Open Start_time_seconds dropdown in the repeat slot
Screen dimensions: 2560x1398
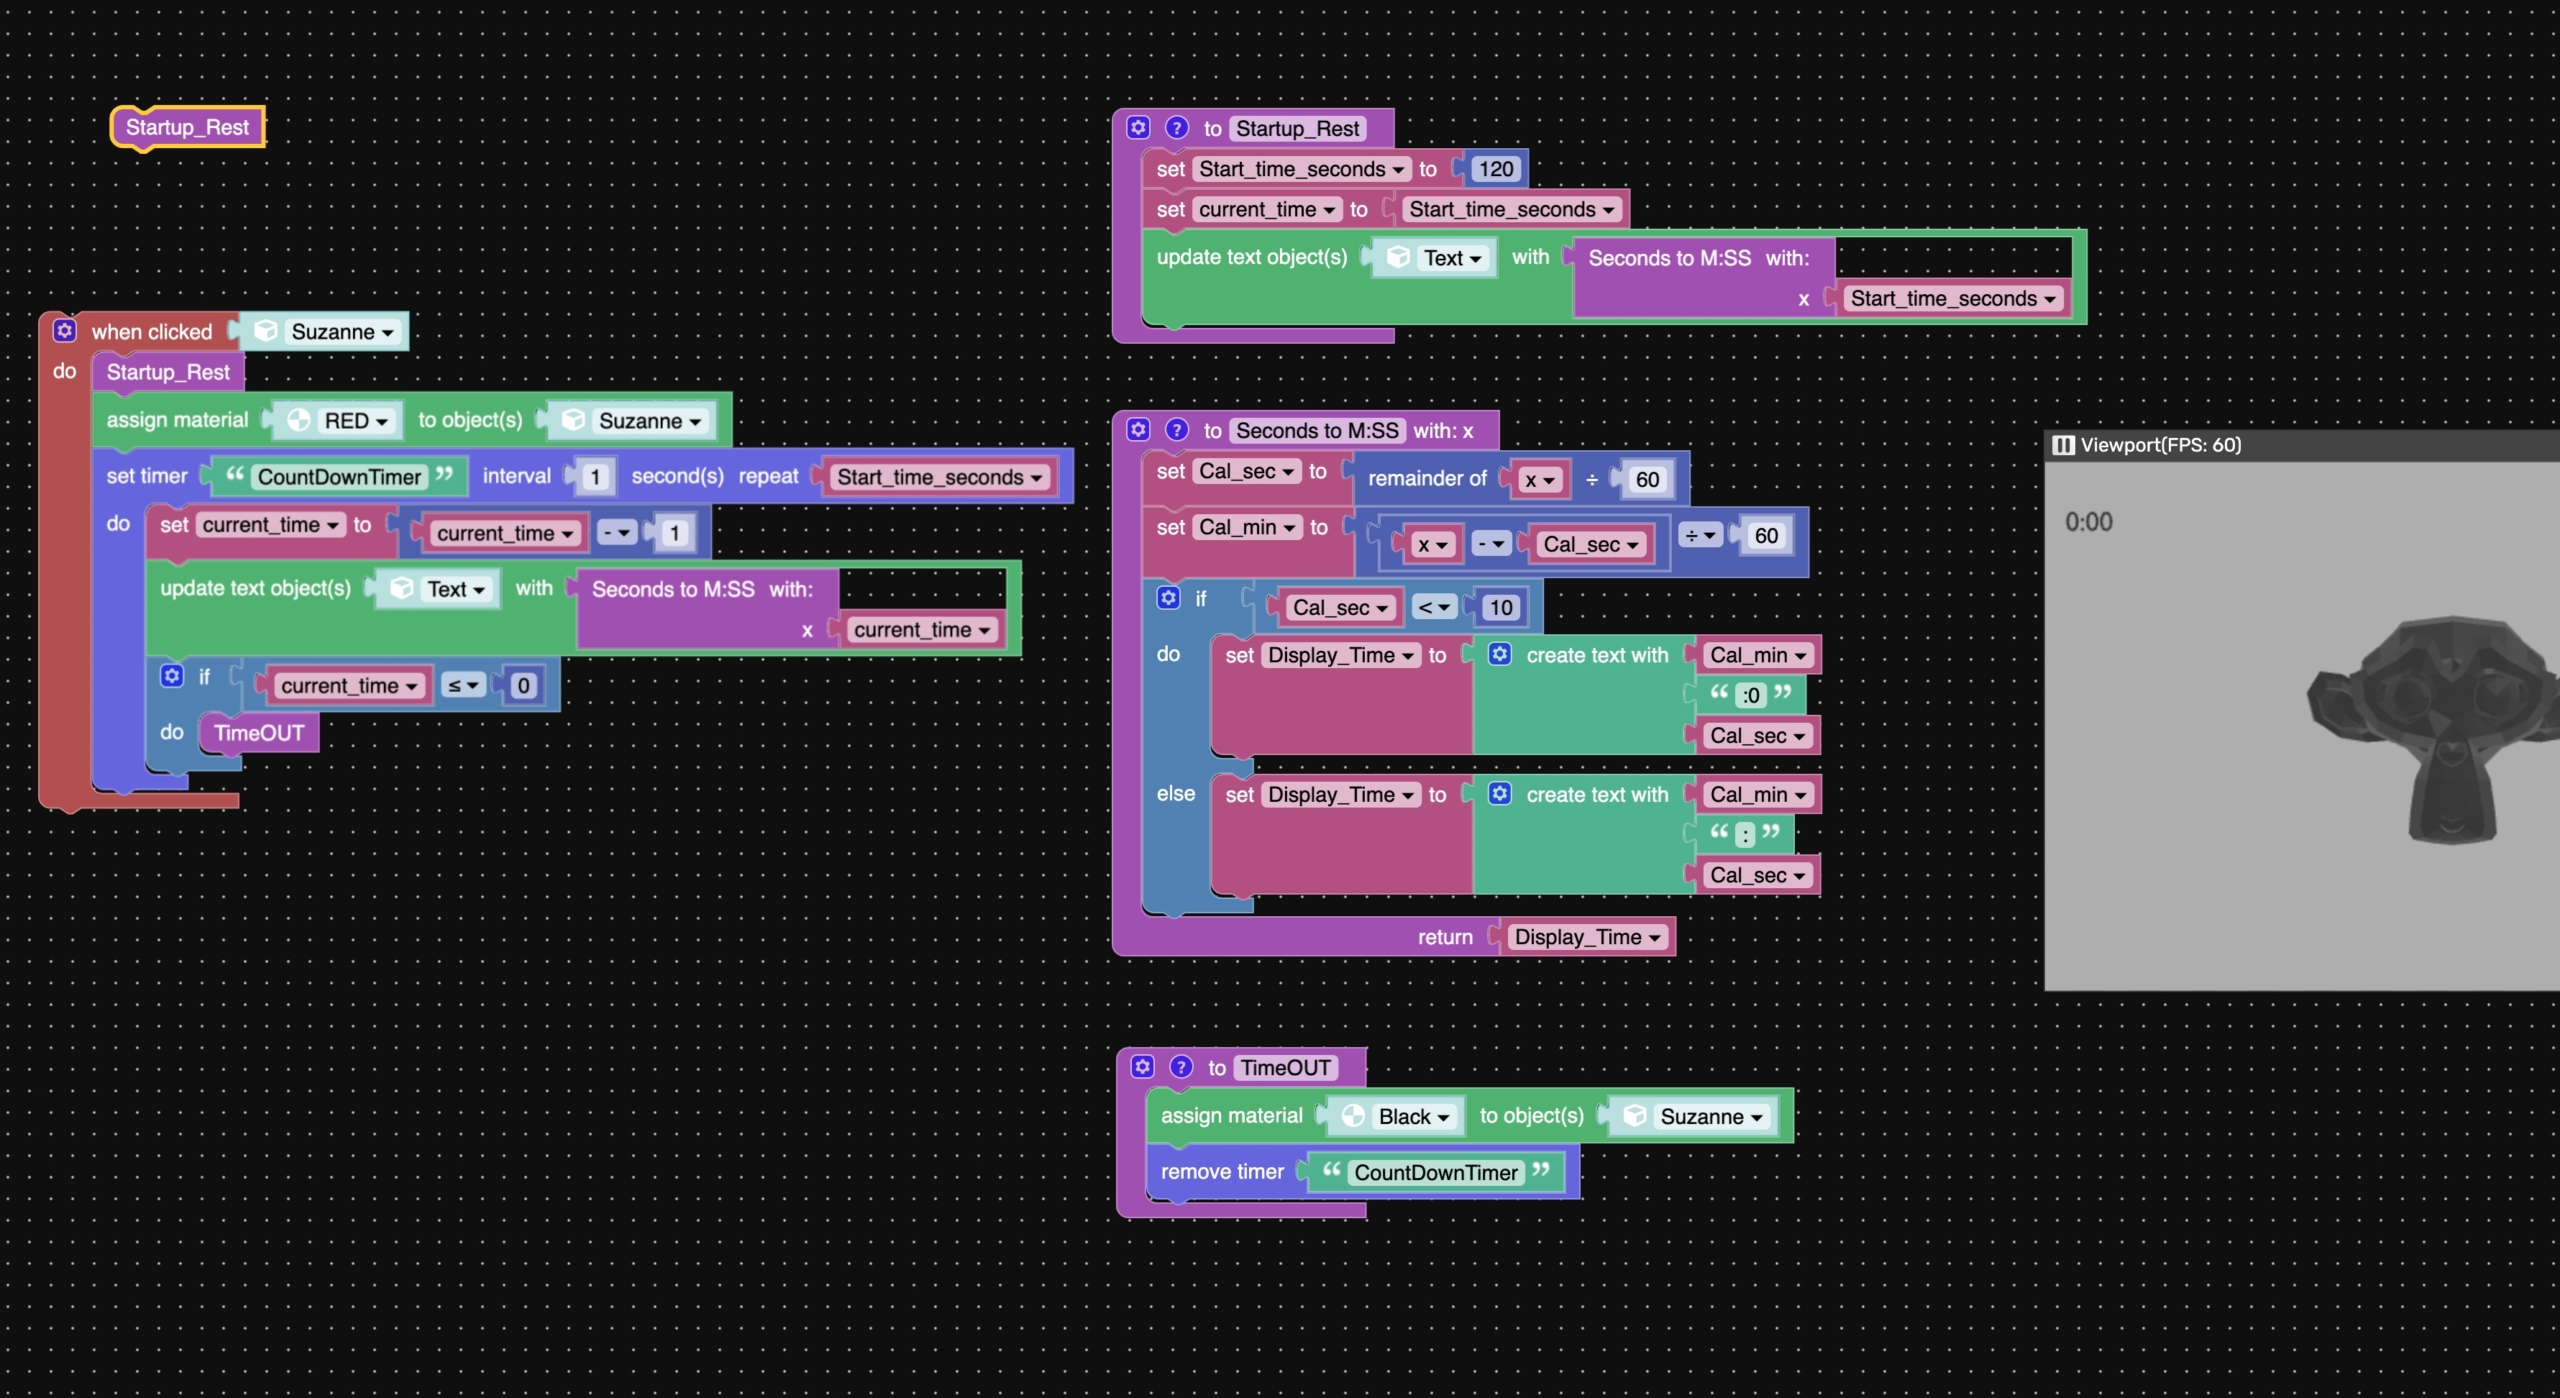(x=939, y=477)
